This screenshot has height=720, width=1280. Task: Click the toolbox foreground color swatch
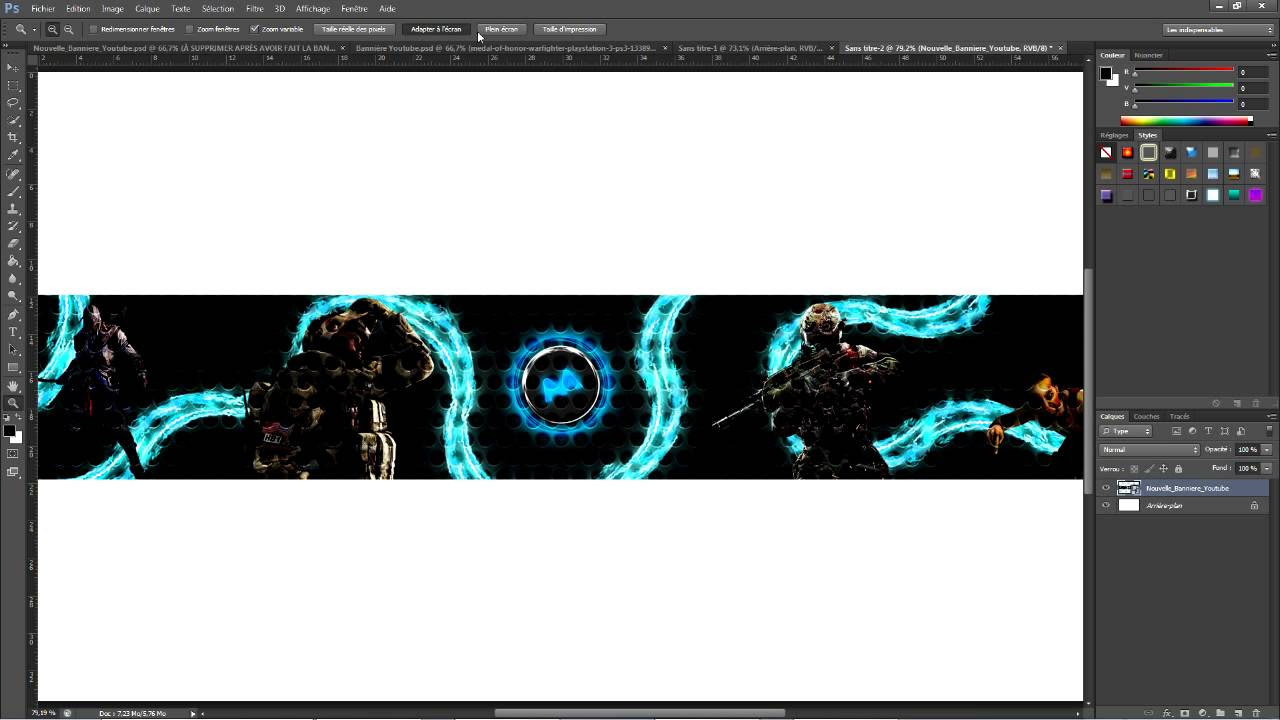coord(9,430)
